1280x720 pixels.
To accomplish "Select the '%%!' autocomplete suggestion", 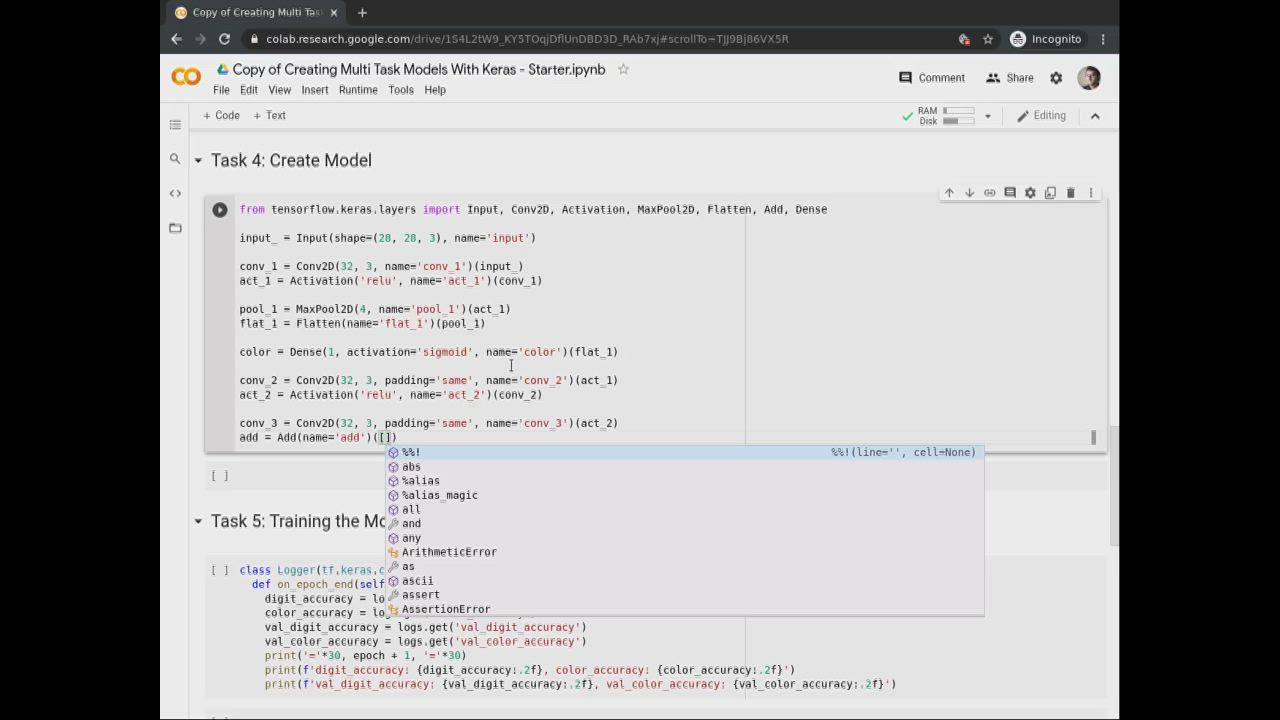I will point(685,453).
